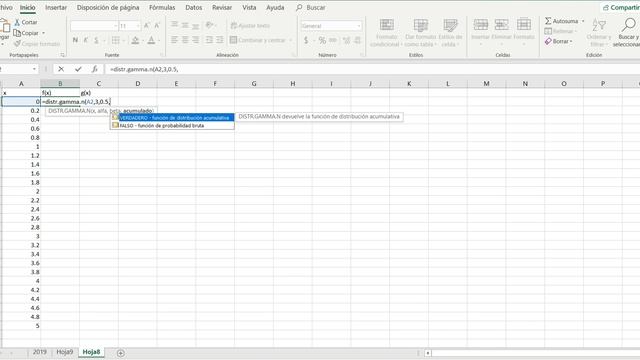The height and width of the screenshot is (360, 640).
Task: Select sheet tab Hoja8
Action: click(91, 352)
